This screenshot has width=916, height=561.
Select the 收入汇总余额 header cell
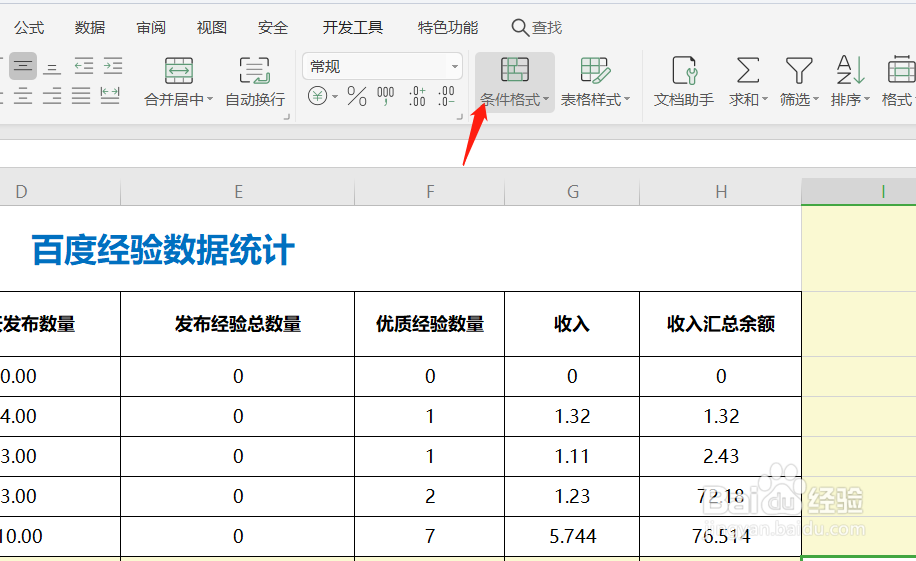[x=721, y=324]
